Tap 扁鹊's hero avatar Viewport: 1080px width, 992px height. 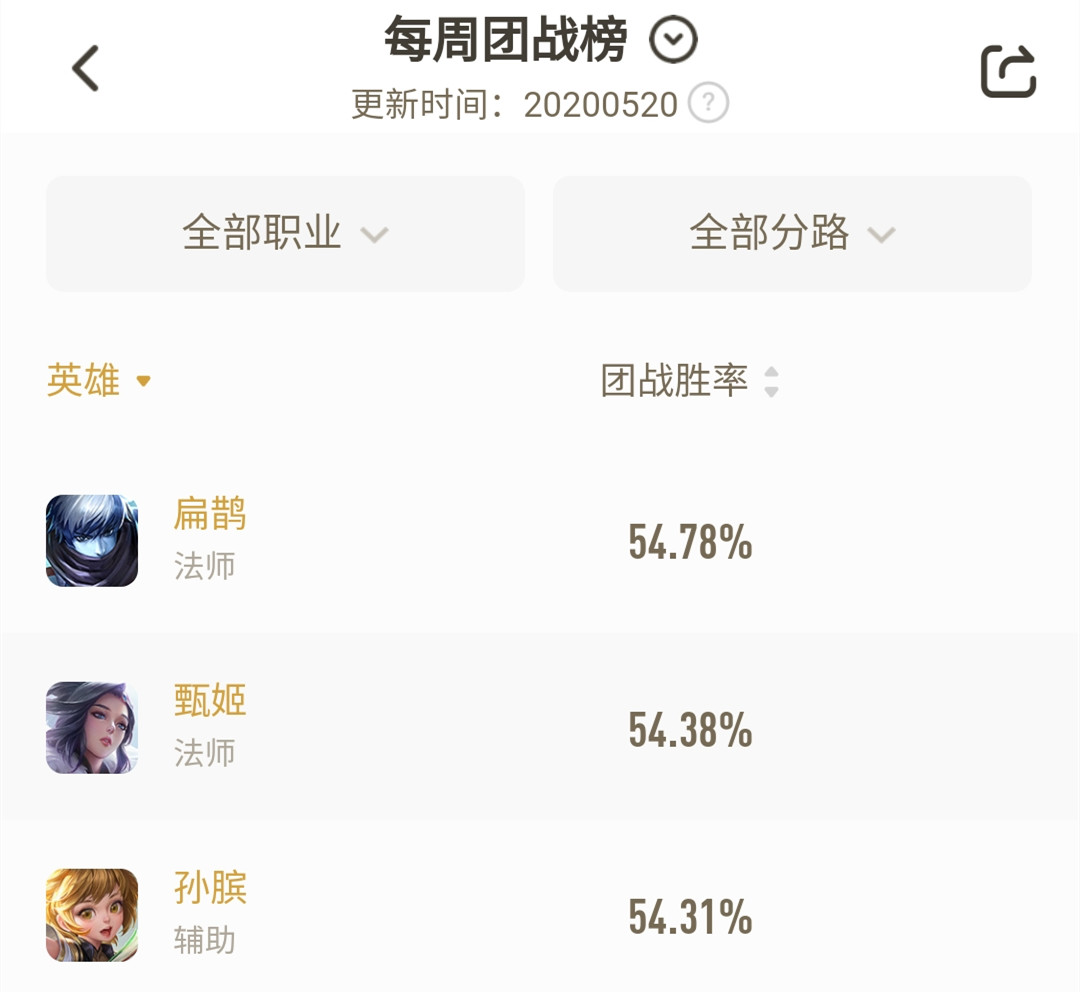(91, 540)
